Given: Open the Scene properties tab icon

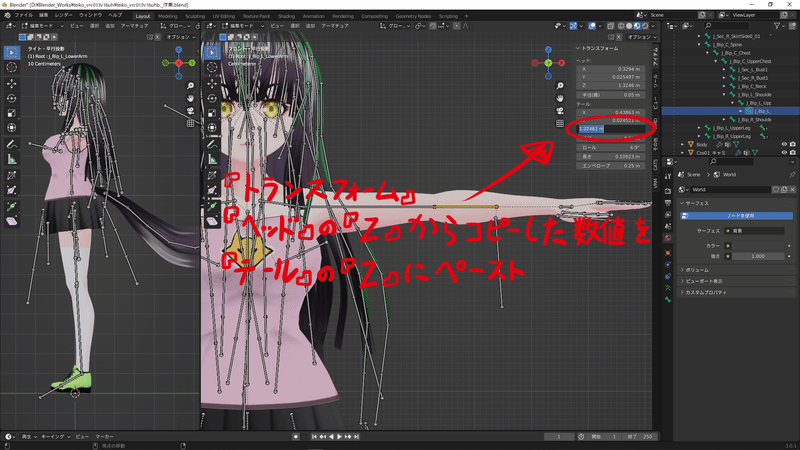Looking at the screenshot, I should [x=668, y=226].
